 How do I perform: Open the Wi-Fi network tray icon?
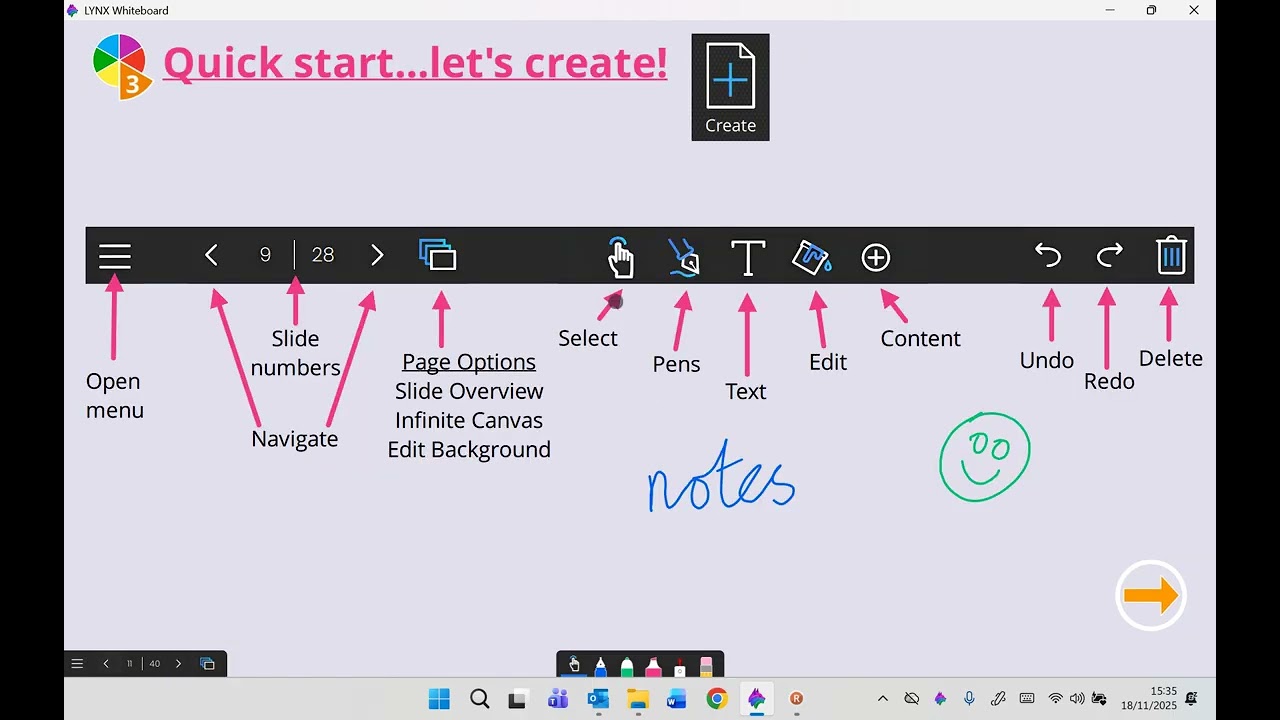pyautogui.click(x=1055, y=699)
